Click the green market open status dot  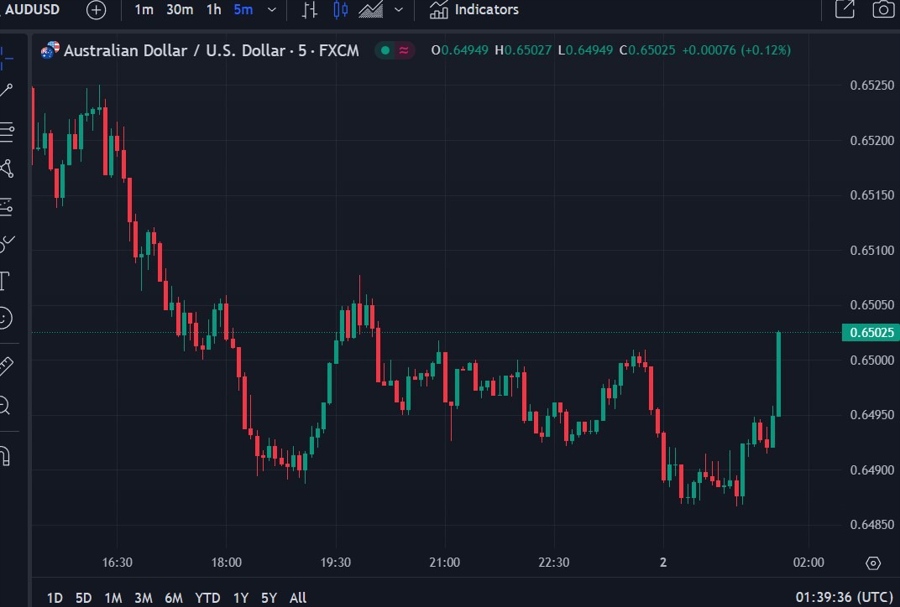point(386,50)
